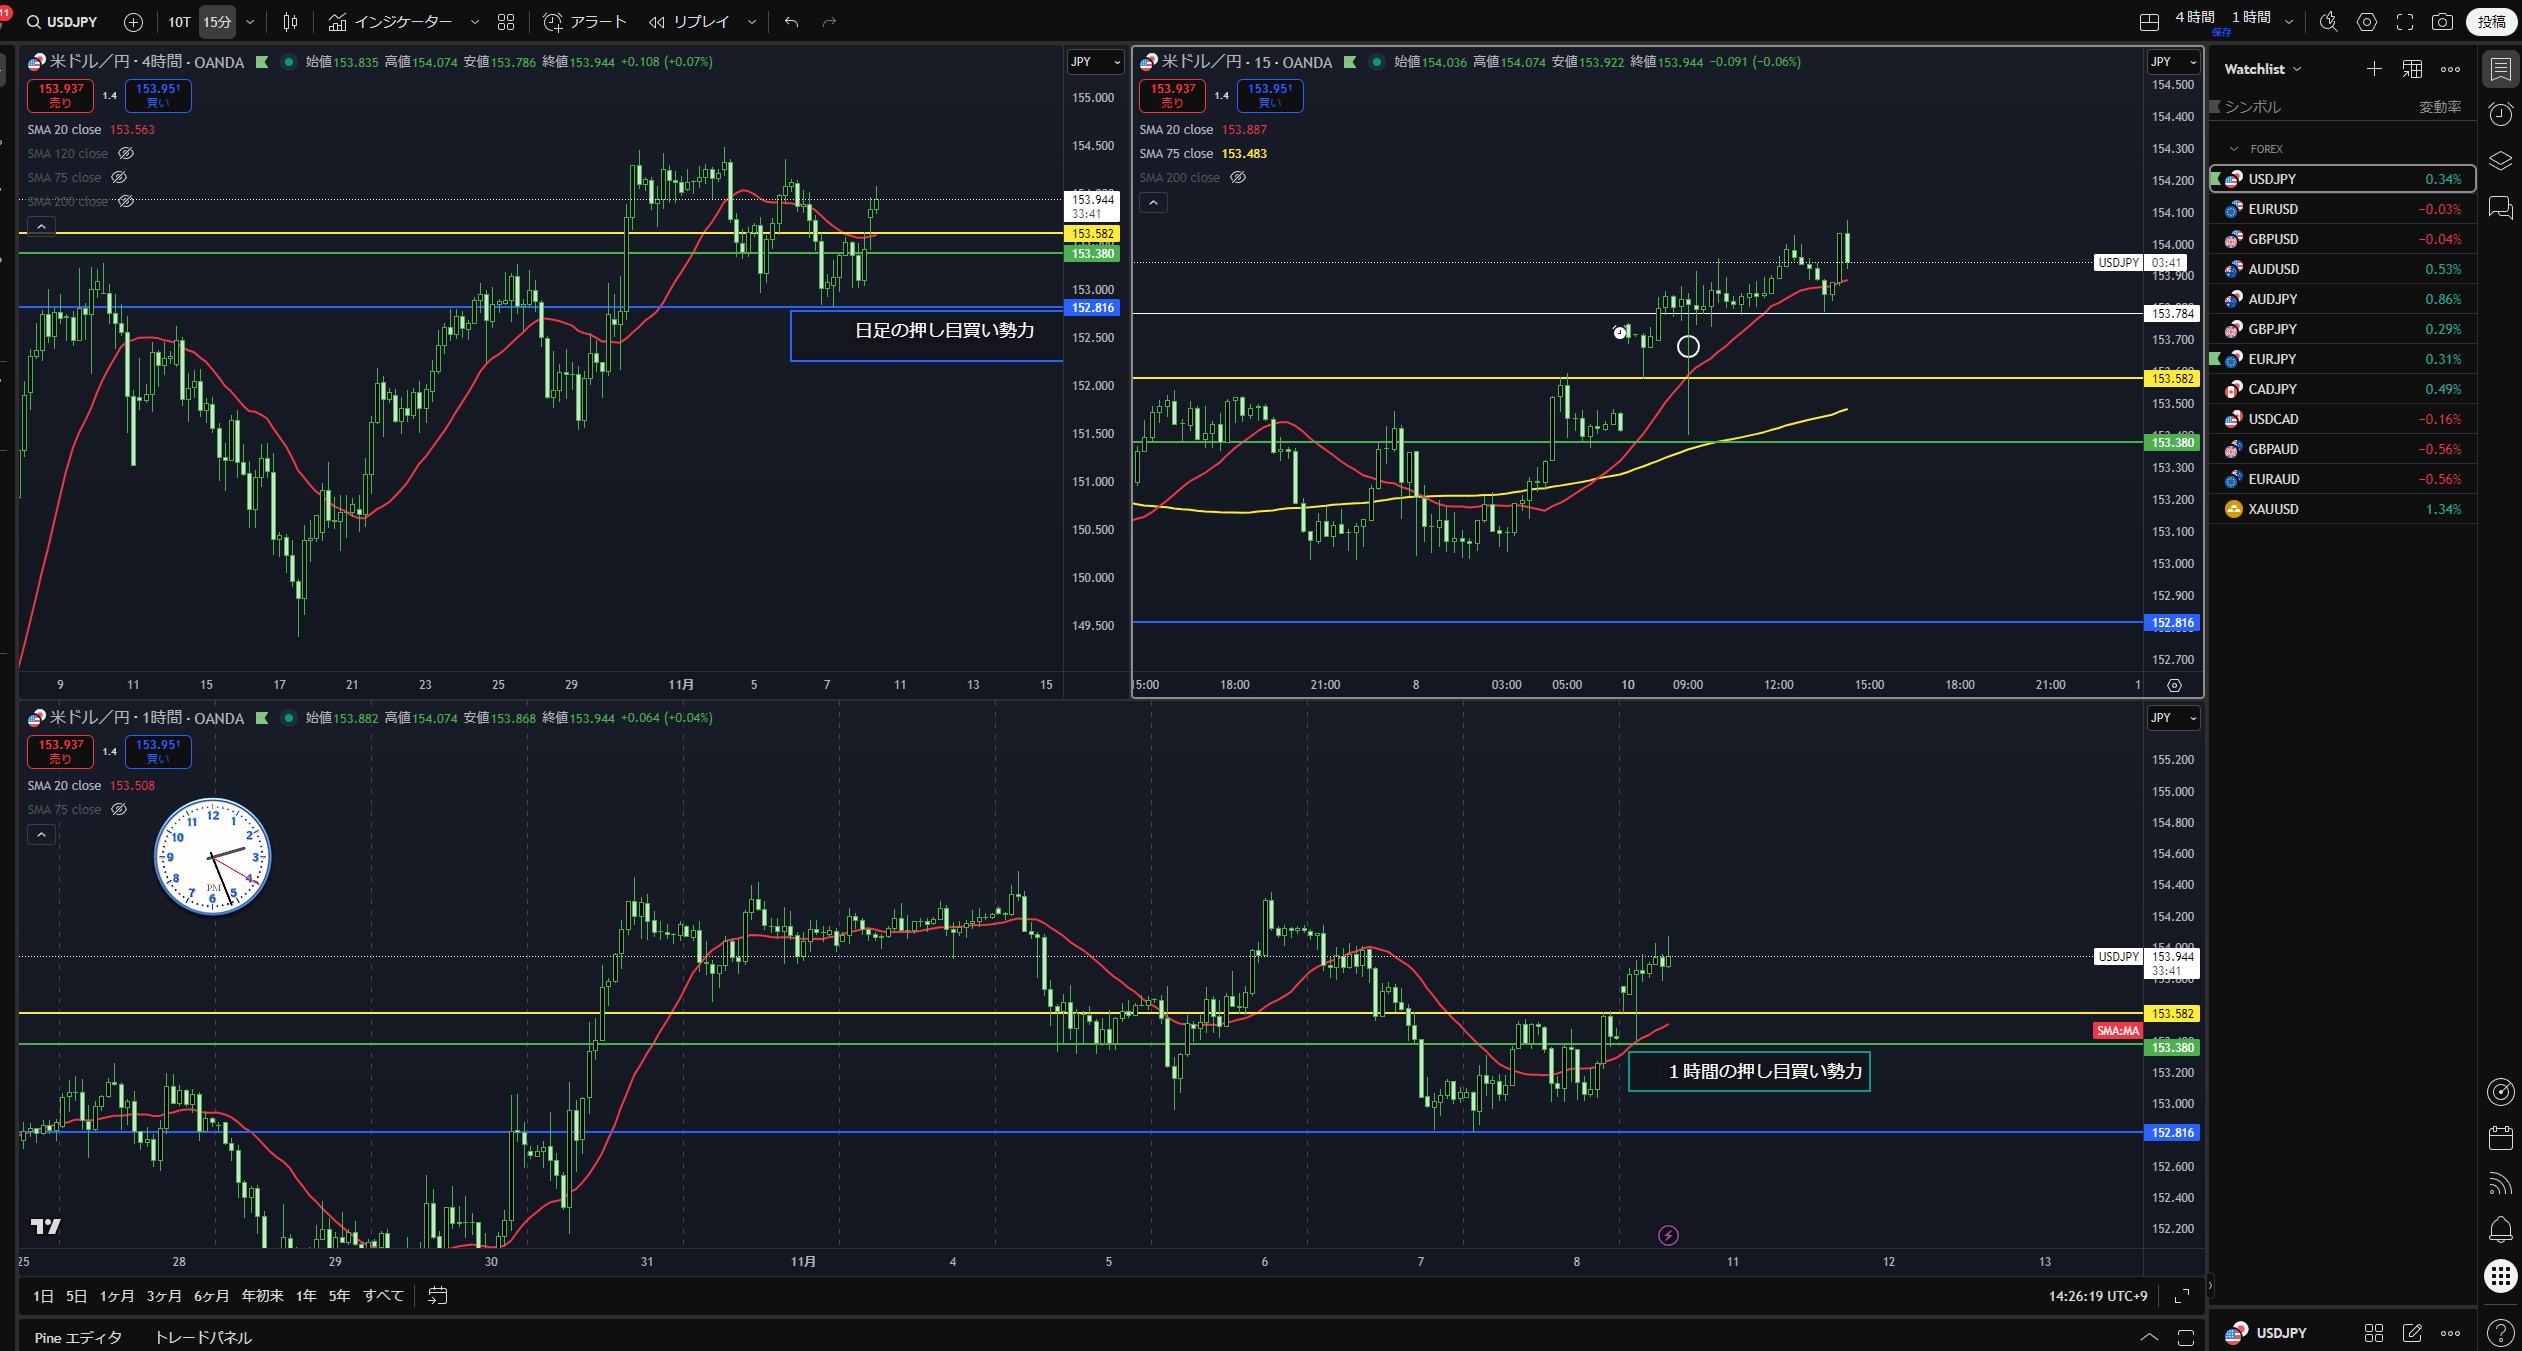Take a chart snapshot with camera icon
Image resolution: width=2522 pixels, height=1351 pixels.
tap(2442, 22)
